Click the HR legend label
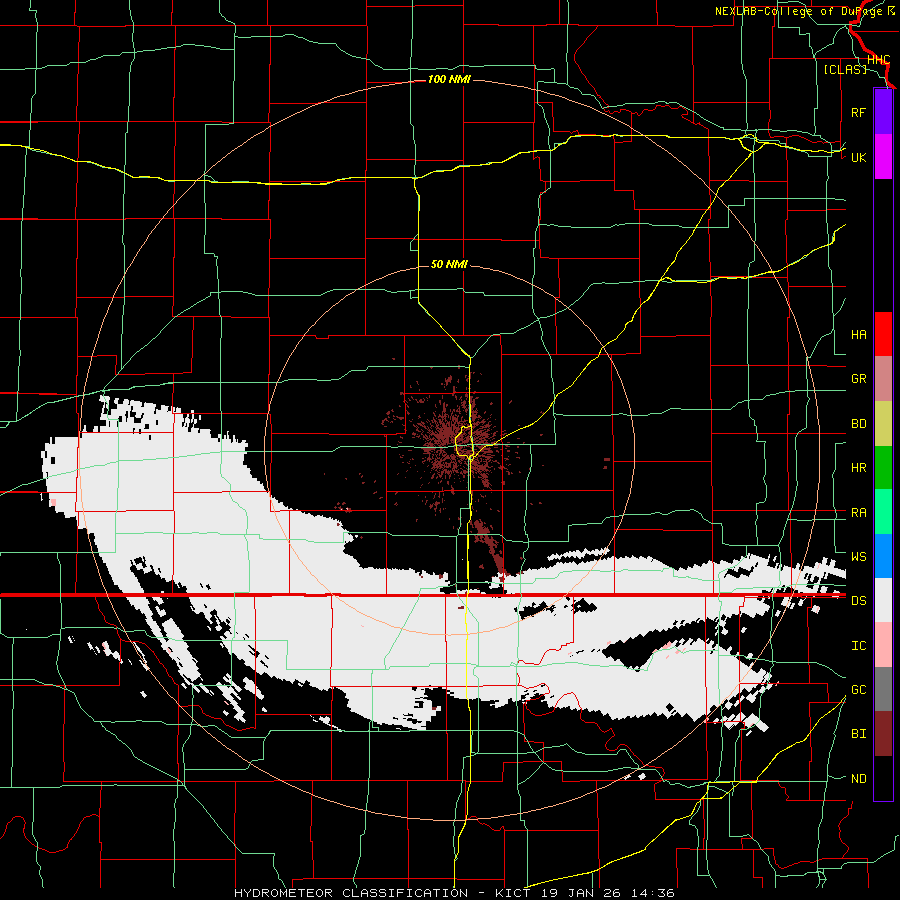Screen dimensions: 900x900 click(x=858, y=468)
